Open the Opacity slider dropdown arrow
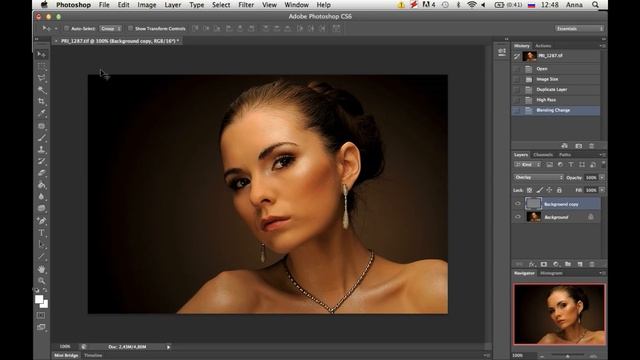 pos(602,178)
